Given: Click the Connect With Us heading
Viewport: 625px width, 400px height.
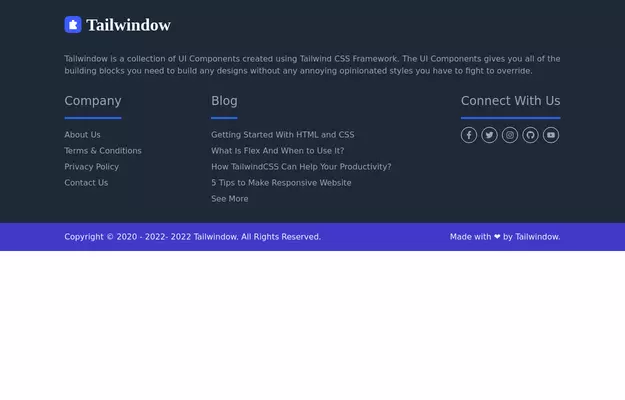Looking at the screenshot, I should pos(510,101).
